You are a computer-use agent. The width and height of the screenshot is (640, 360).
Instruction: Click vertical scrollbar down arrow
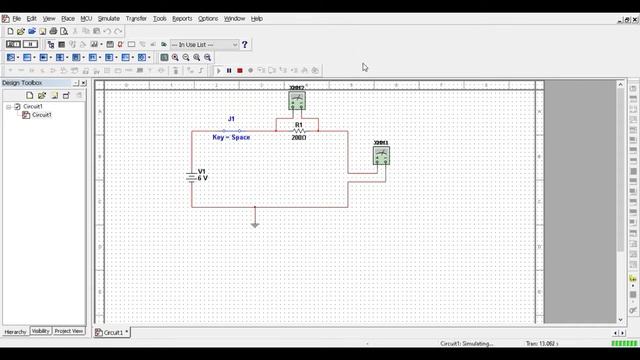click(x=620, y=320)
